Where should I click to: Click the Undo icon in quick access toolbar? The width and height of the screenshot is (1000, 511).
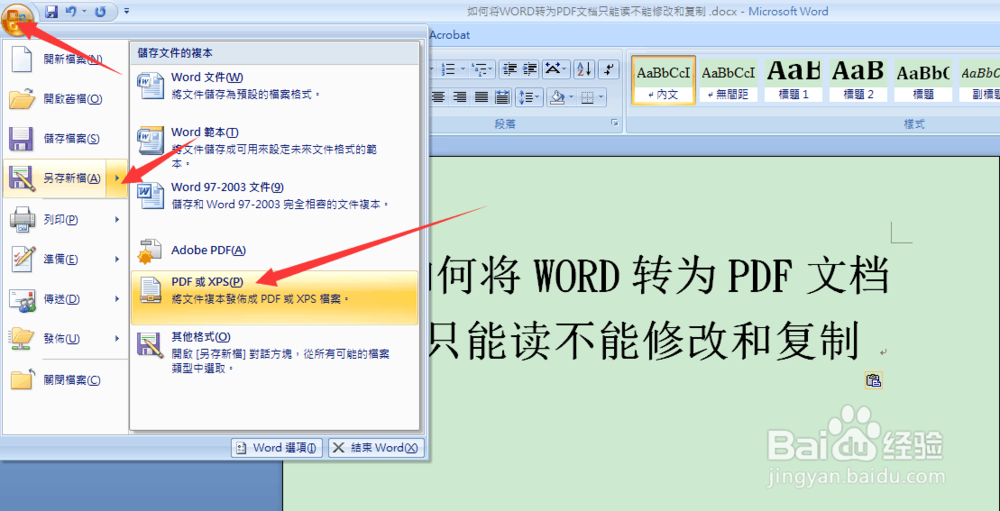[x=71, y=11]
